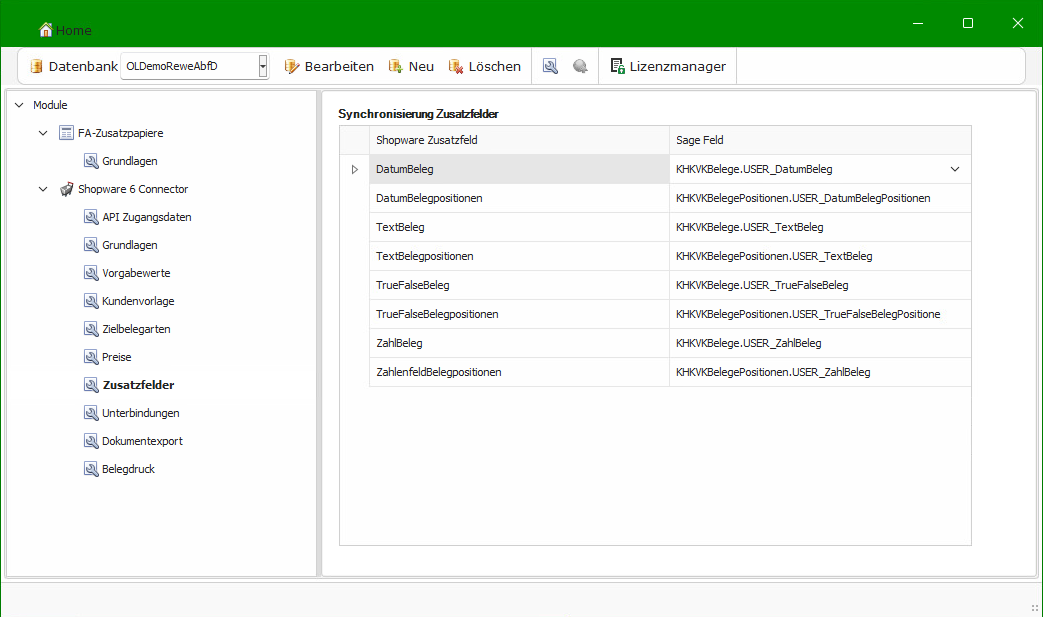Image resolution: width=1043 pixels, height=617 pixels.
Task: Click the Kundenvorlage icon
Action: (x=91, y=301)
